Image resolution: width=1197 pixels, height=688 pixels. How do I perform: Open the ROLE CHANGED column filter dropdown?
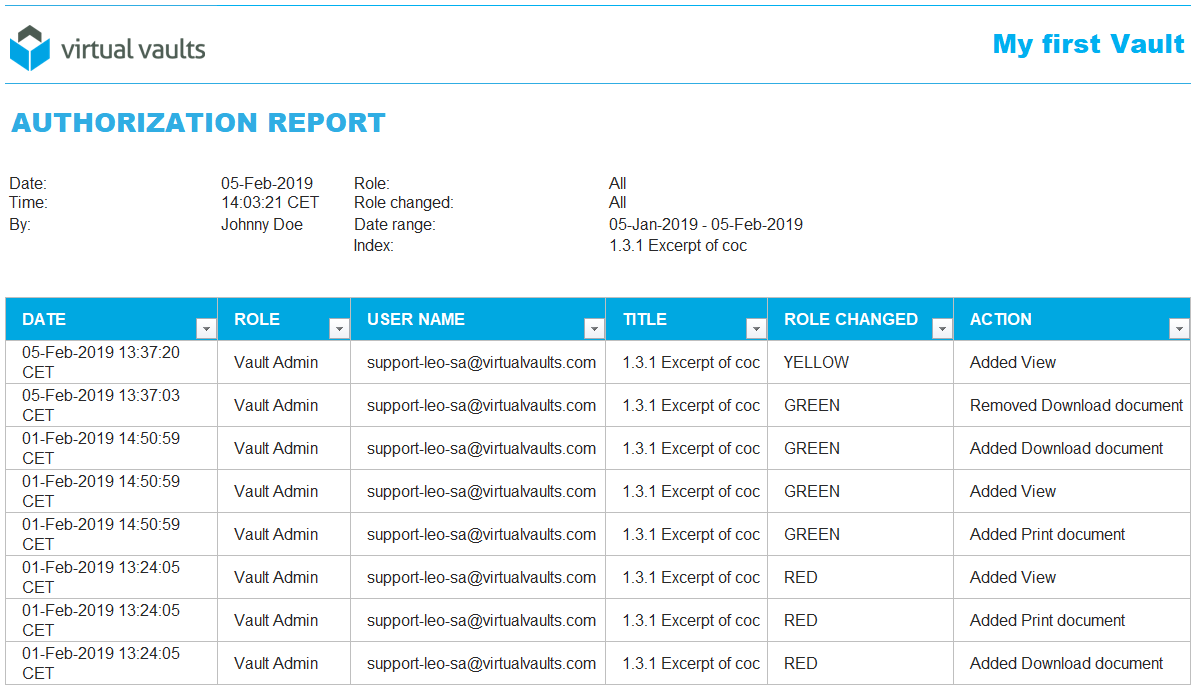(x=942, y=328)
